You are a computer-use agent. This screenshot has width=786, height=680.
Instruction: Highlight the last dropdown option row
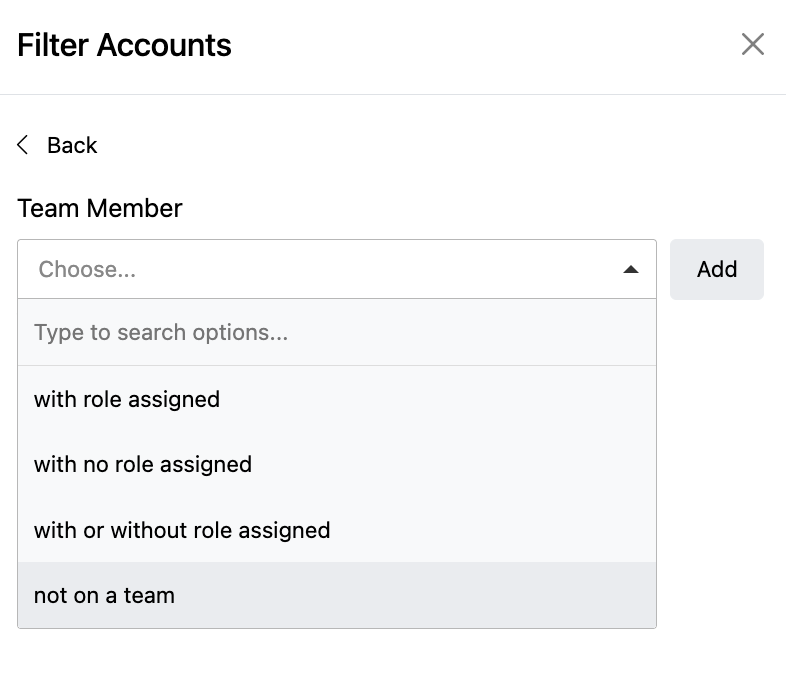(336, 595)
